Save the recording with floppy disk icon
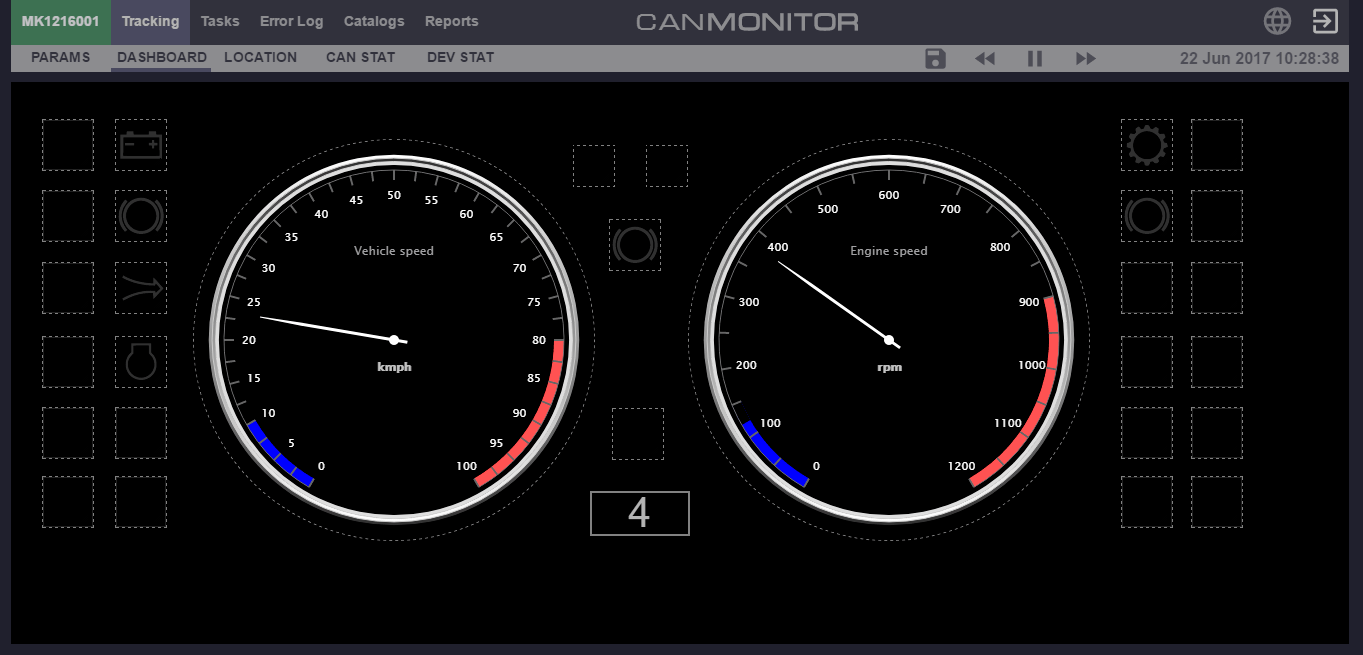Viewport: 1363px width, 655px height. click(935, 58)
